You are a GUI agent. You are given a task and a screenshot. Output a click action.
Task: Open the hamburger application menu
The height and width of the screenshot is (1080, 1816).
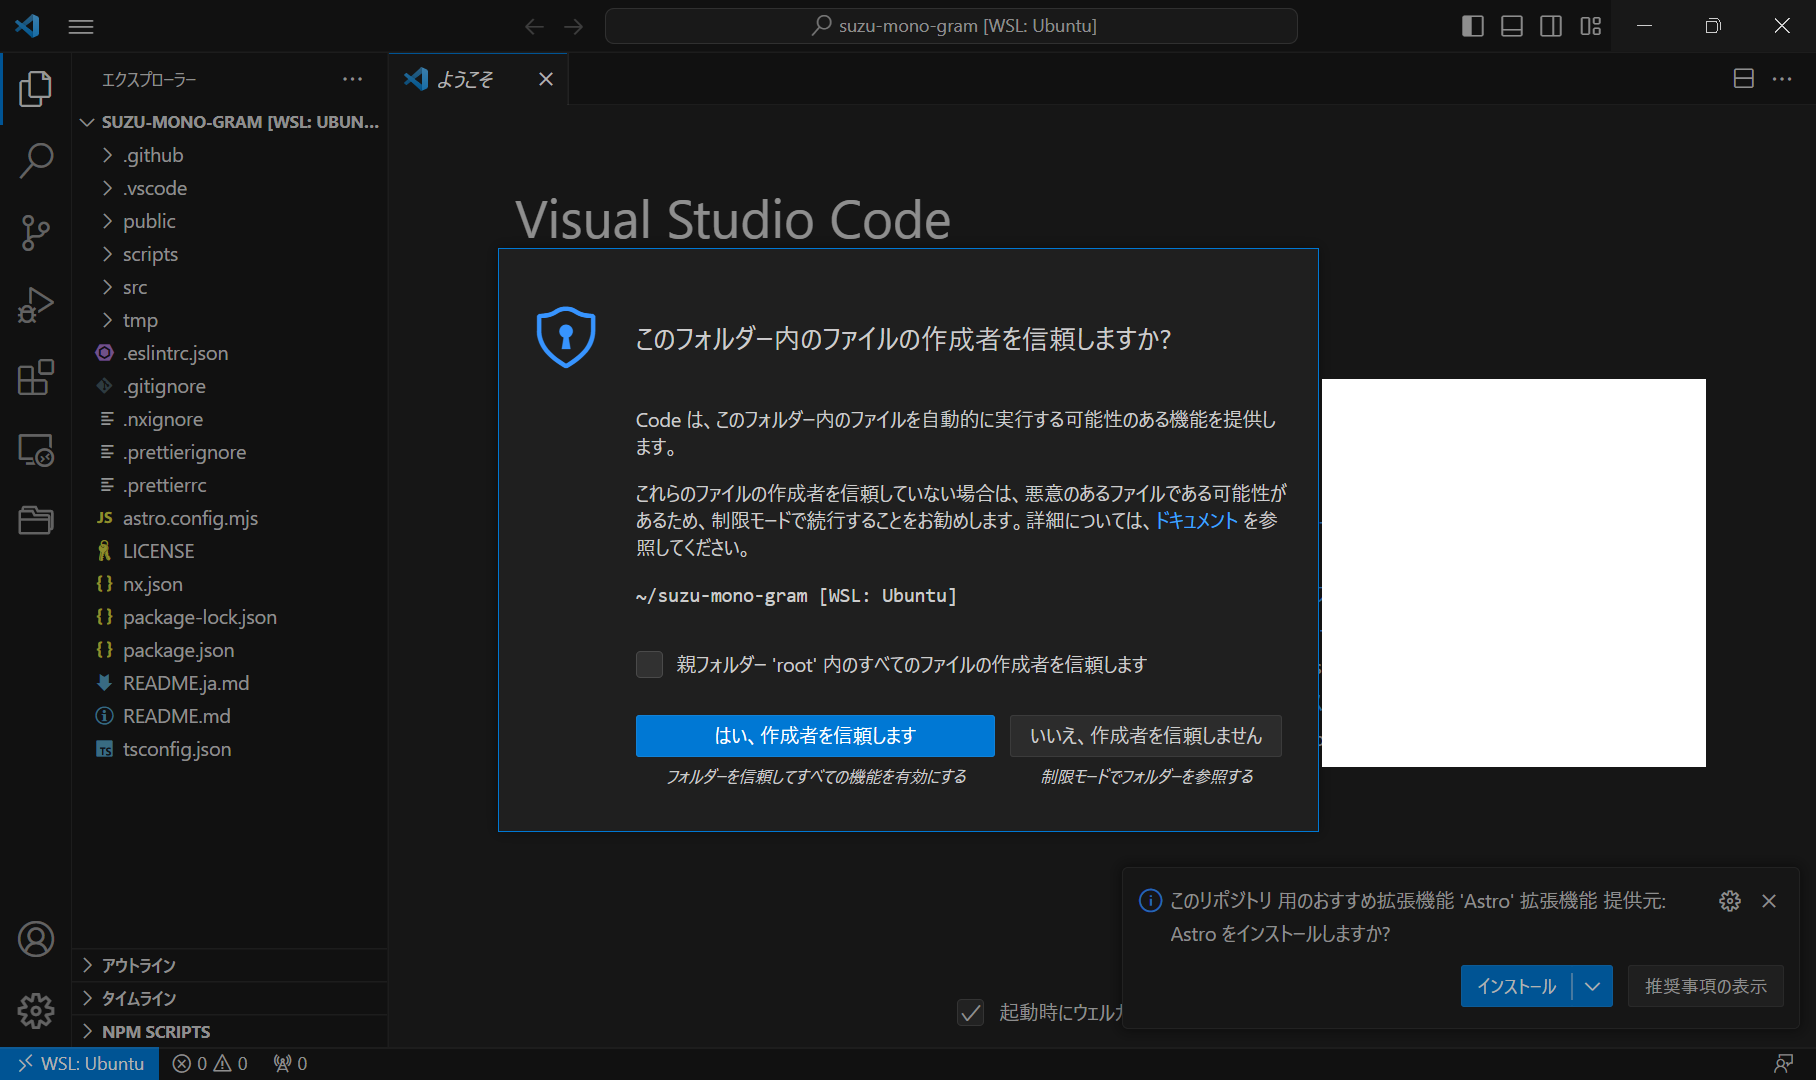click(81, 26)
